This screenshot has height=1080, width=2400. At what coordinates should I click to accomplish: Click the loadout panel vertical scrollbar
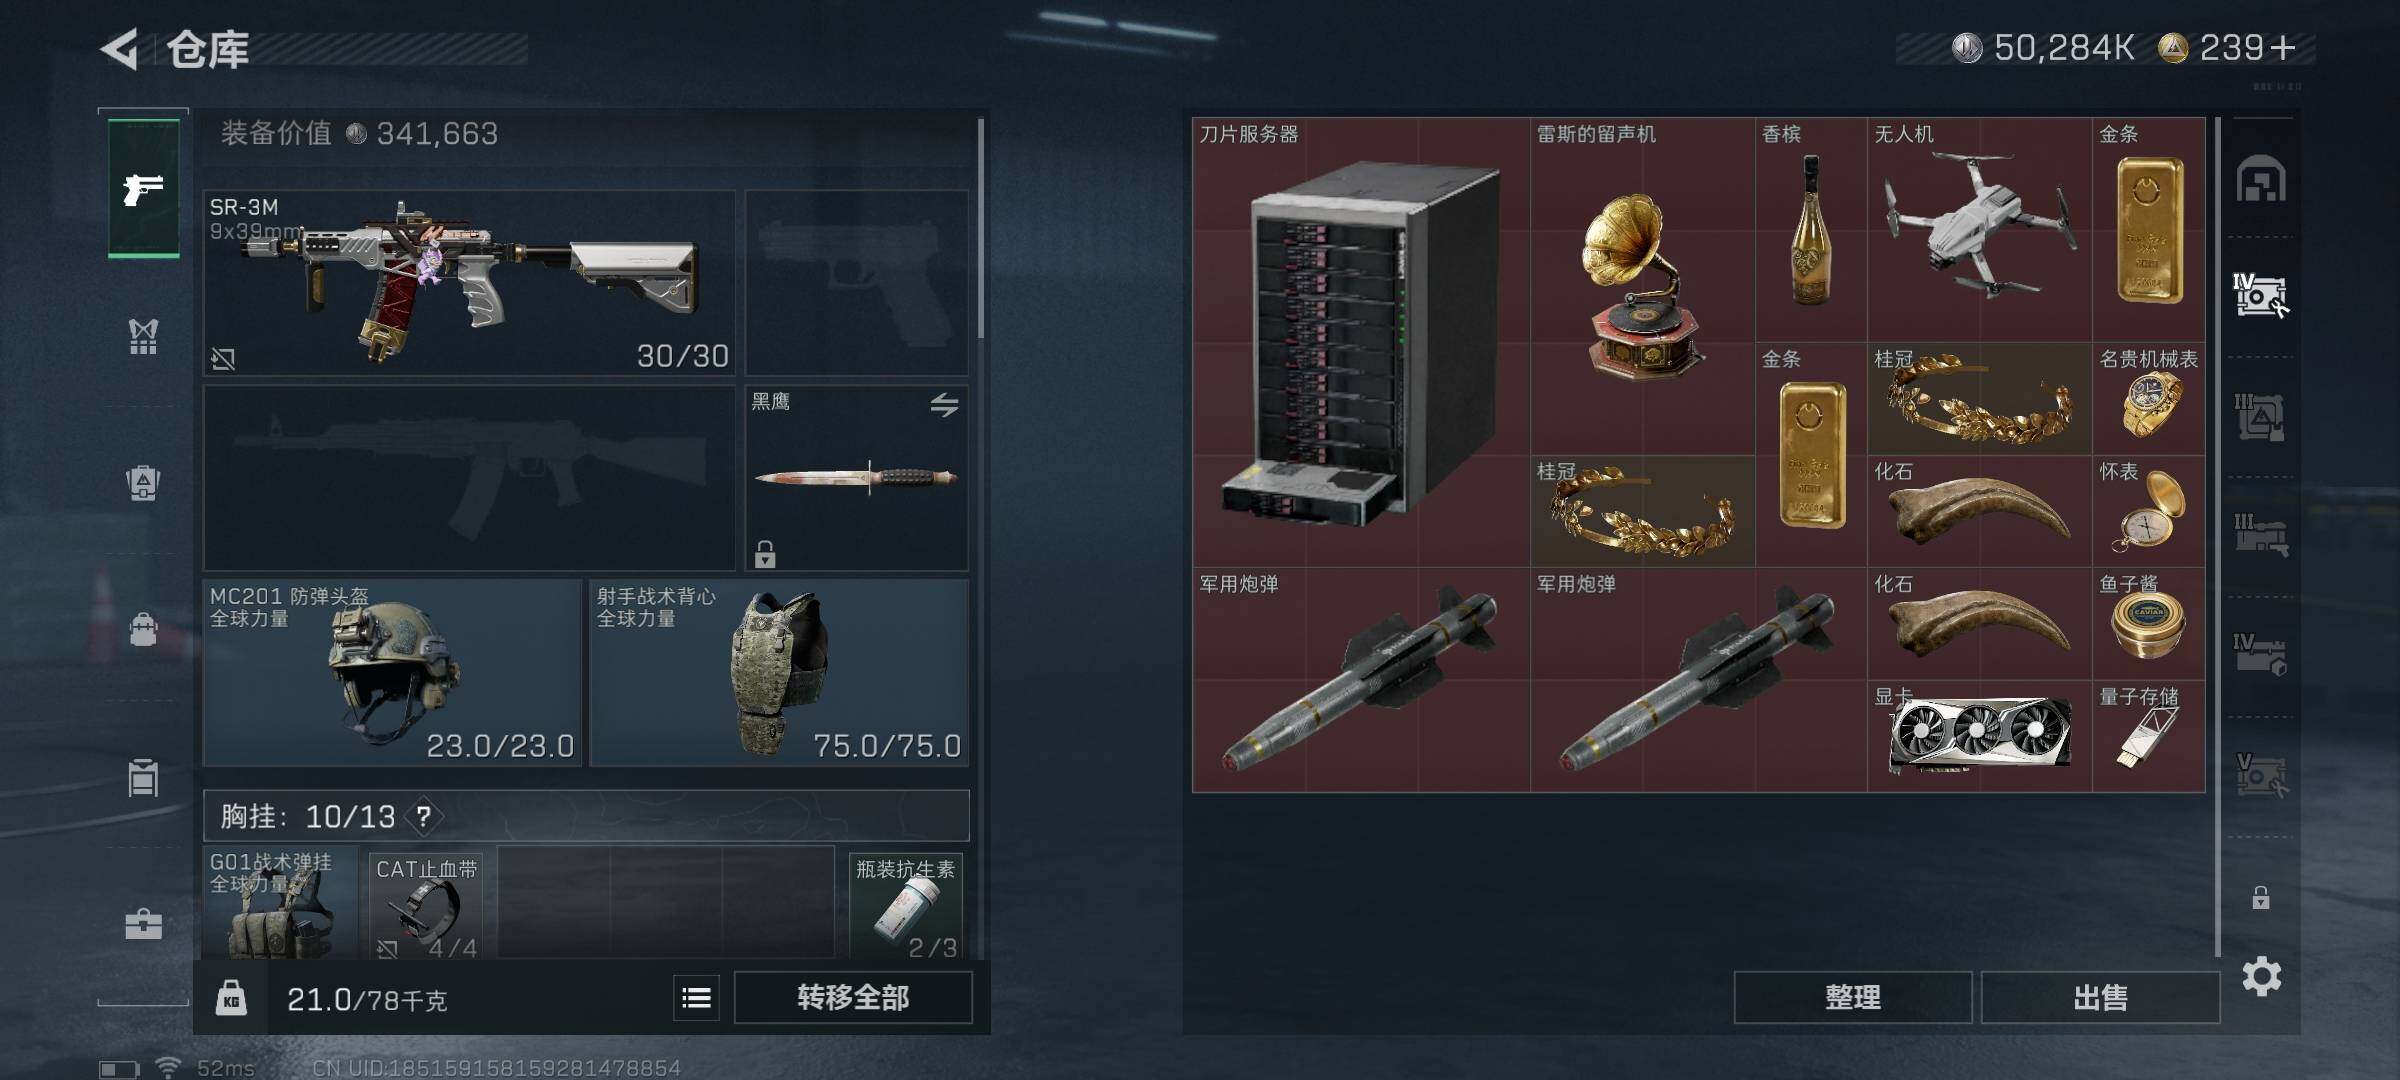[x=980, y=228]
